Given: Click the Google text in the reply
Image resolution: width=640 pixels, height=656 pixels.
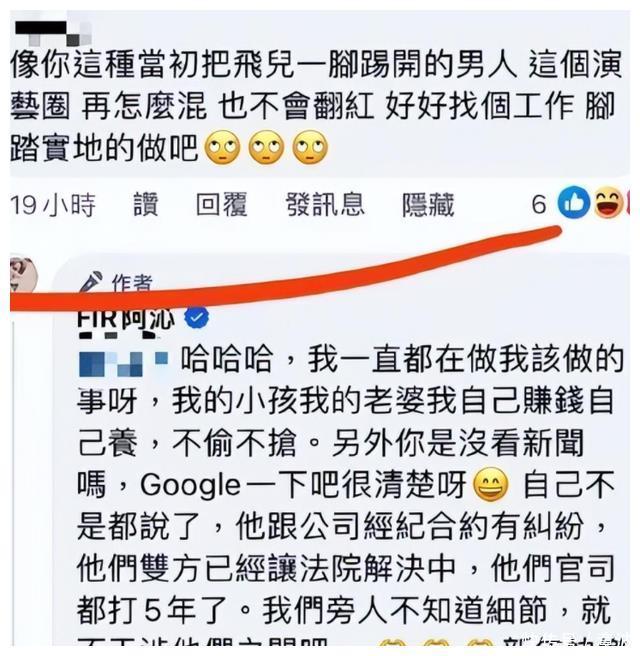Looking at the screenshot, I should (x=190, y=485).
